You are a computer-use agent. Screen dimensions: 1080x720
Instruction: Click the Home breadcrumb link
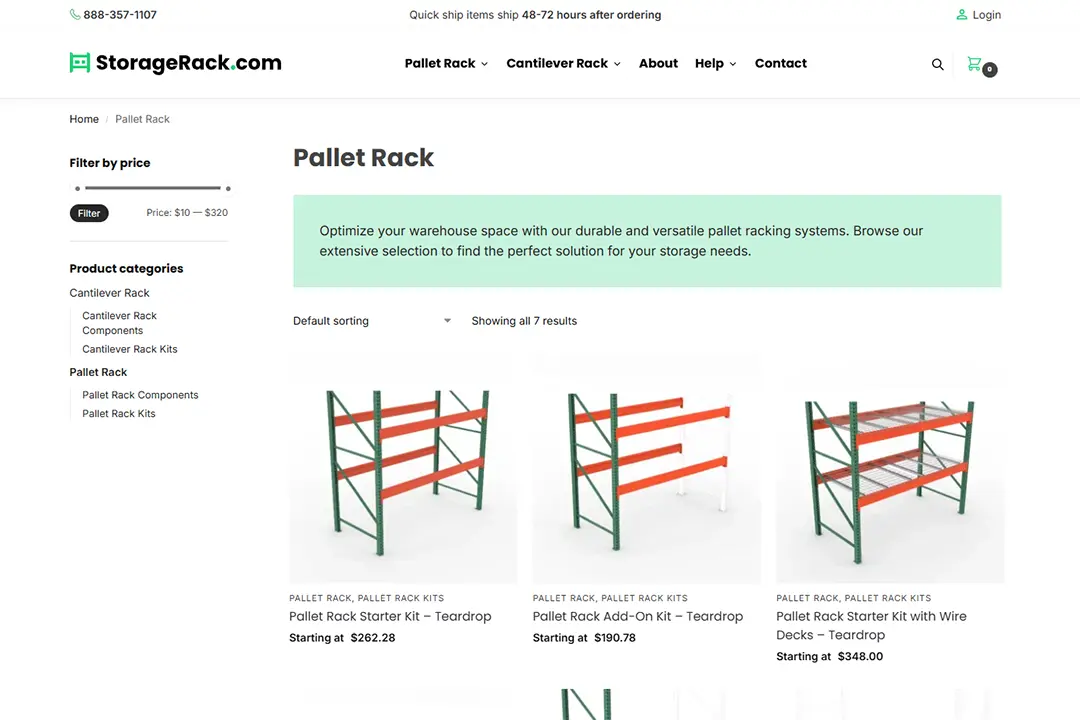pos(84,119)
